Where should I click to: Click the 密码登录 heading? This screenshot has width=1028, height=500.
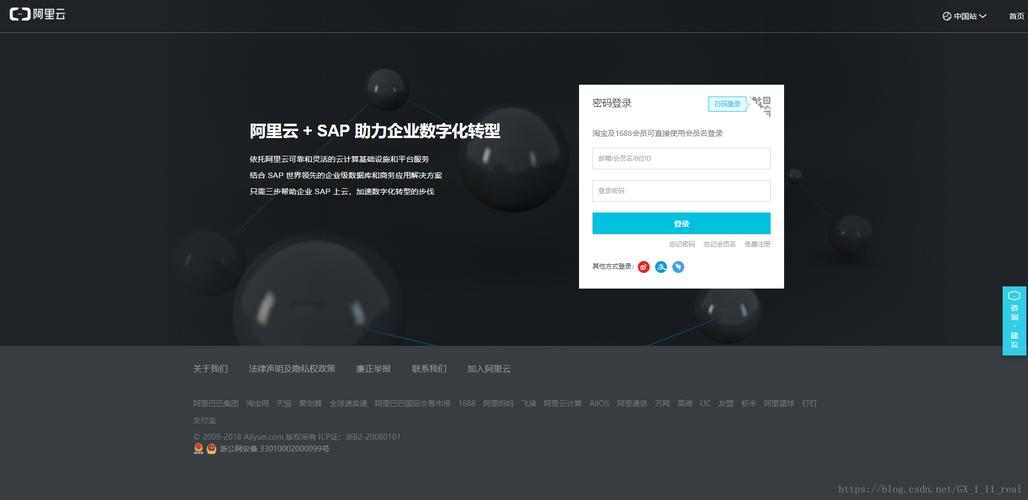612,104
